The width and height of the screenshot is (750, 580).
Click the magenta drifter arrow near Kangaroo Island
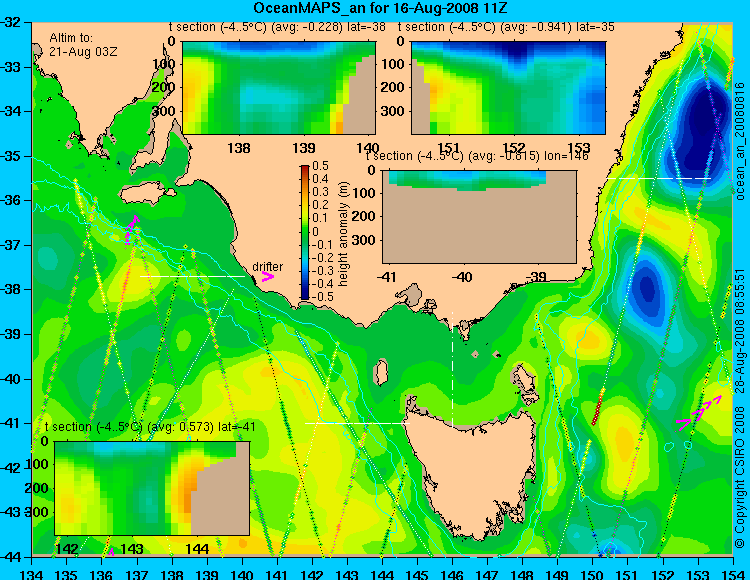tap(131, 230)
